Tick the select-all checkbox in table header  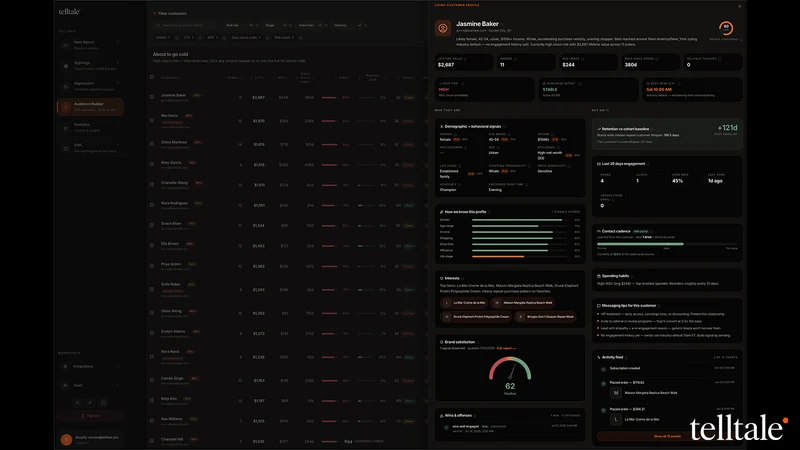pyautogui.click(x=152, y=77)
